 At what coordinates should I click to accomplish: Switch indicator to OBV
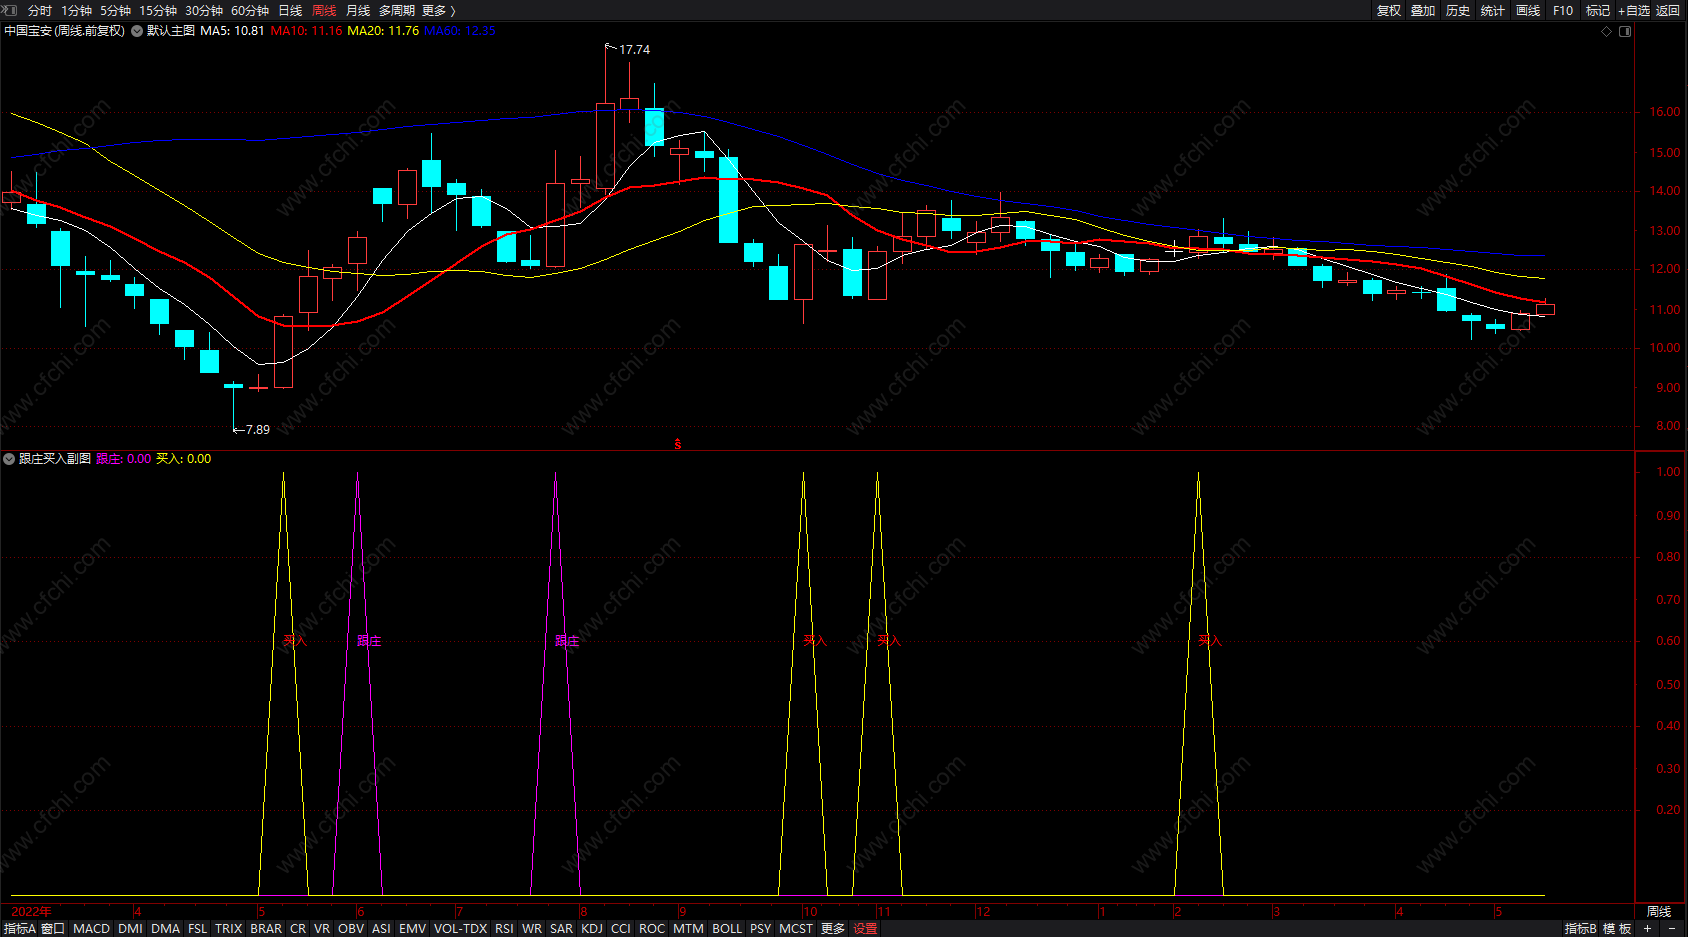[x=351, y=929]
